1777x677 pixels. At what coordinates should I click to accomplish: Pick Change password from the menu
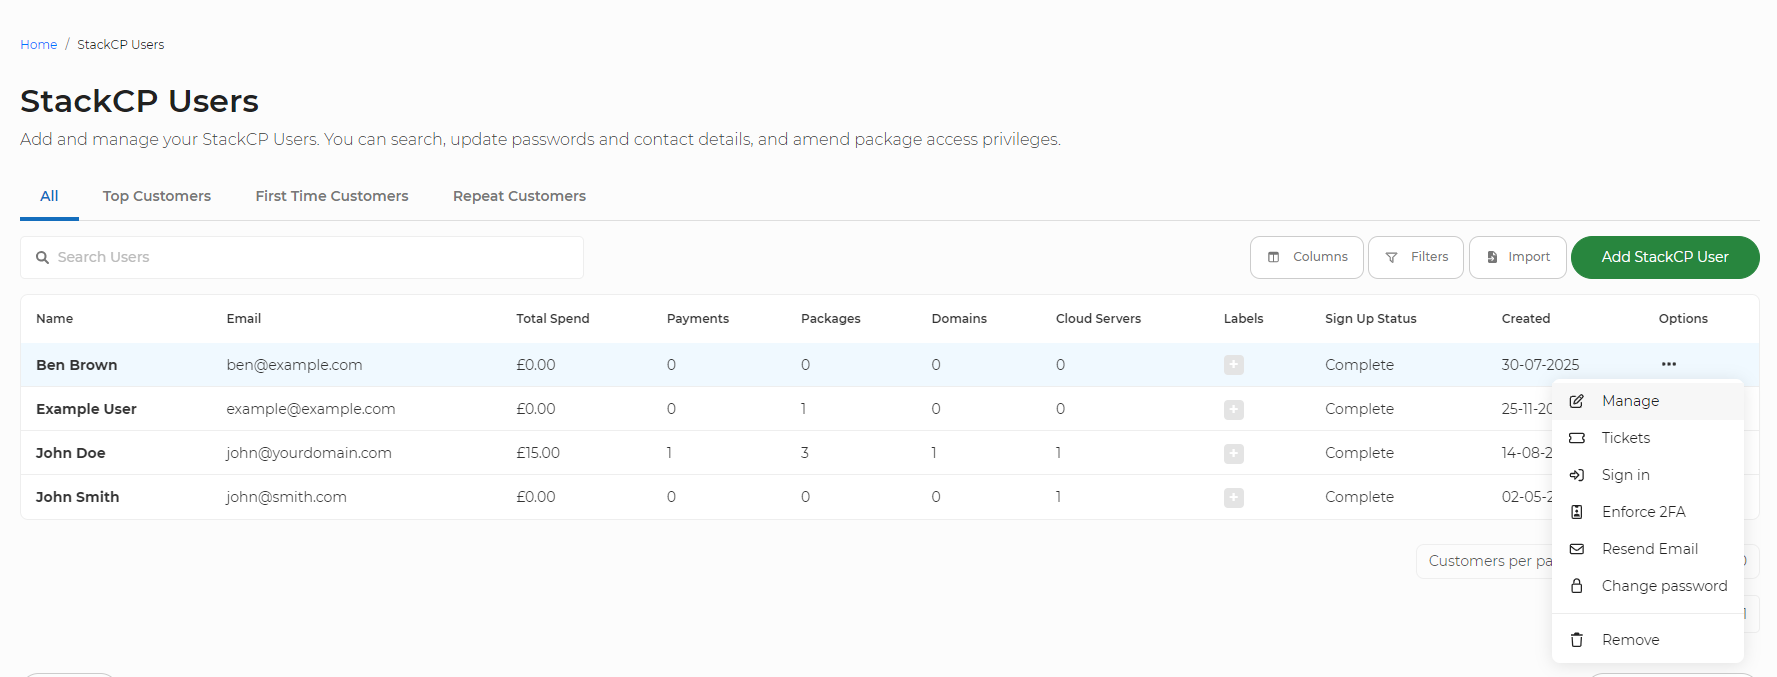click(x=1648, y=586)
